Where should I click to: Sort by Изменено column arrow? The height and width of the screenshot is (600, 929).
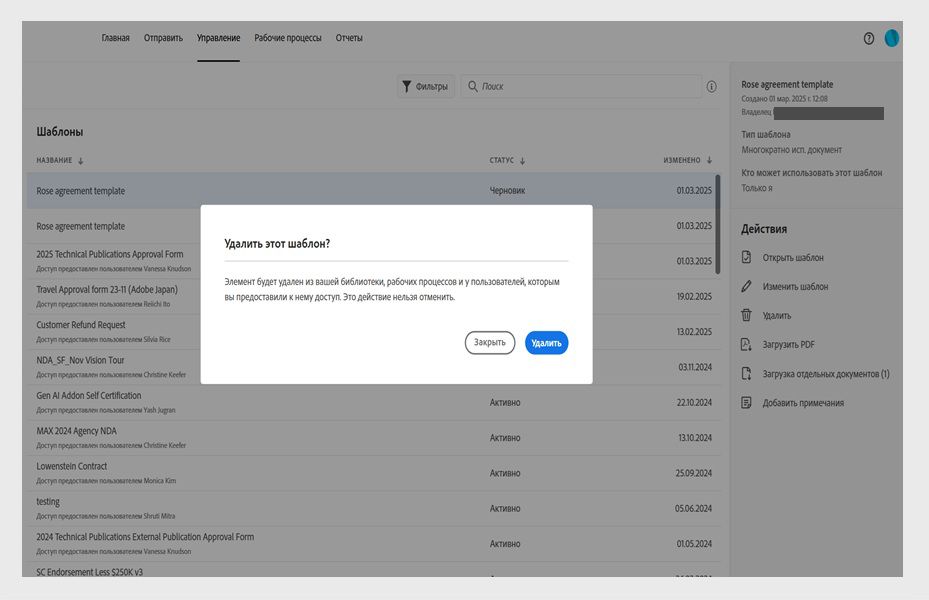coord(709,161)
